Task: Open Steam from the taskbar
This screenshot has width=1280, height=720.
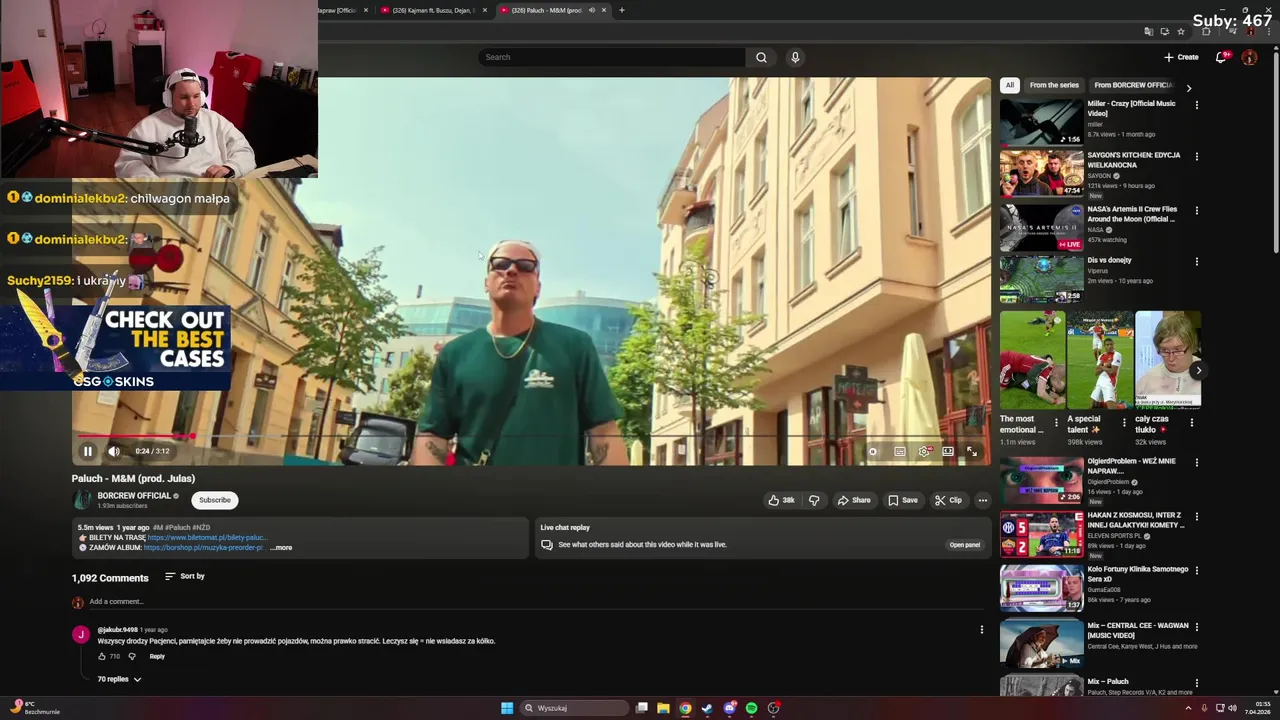Action: [x=707, y=708]
